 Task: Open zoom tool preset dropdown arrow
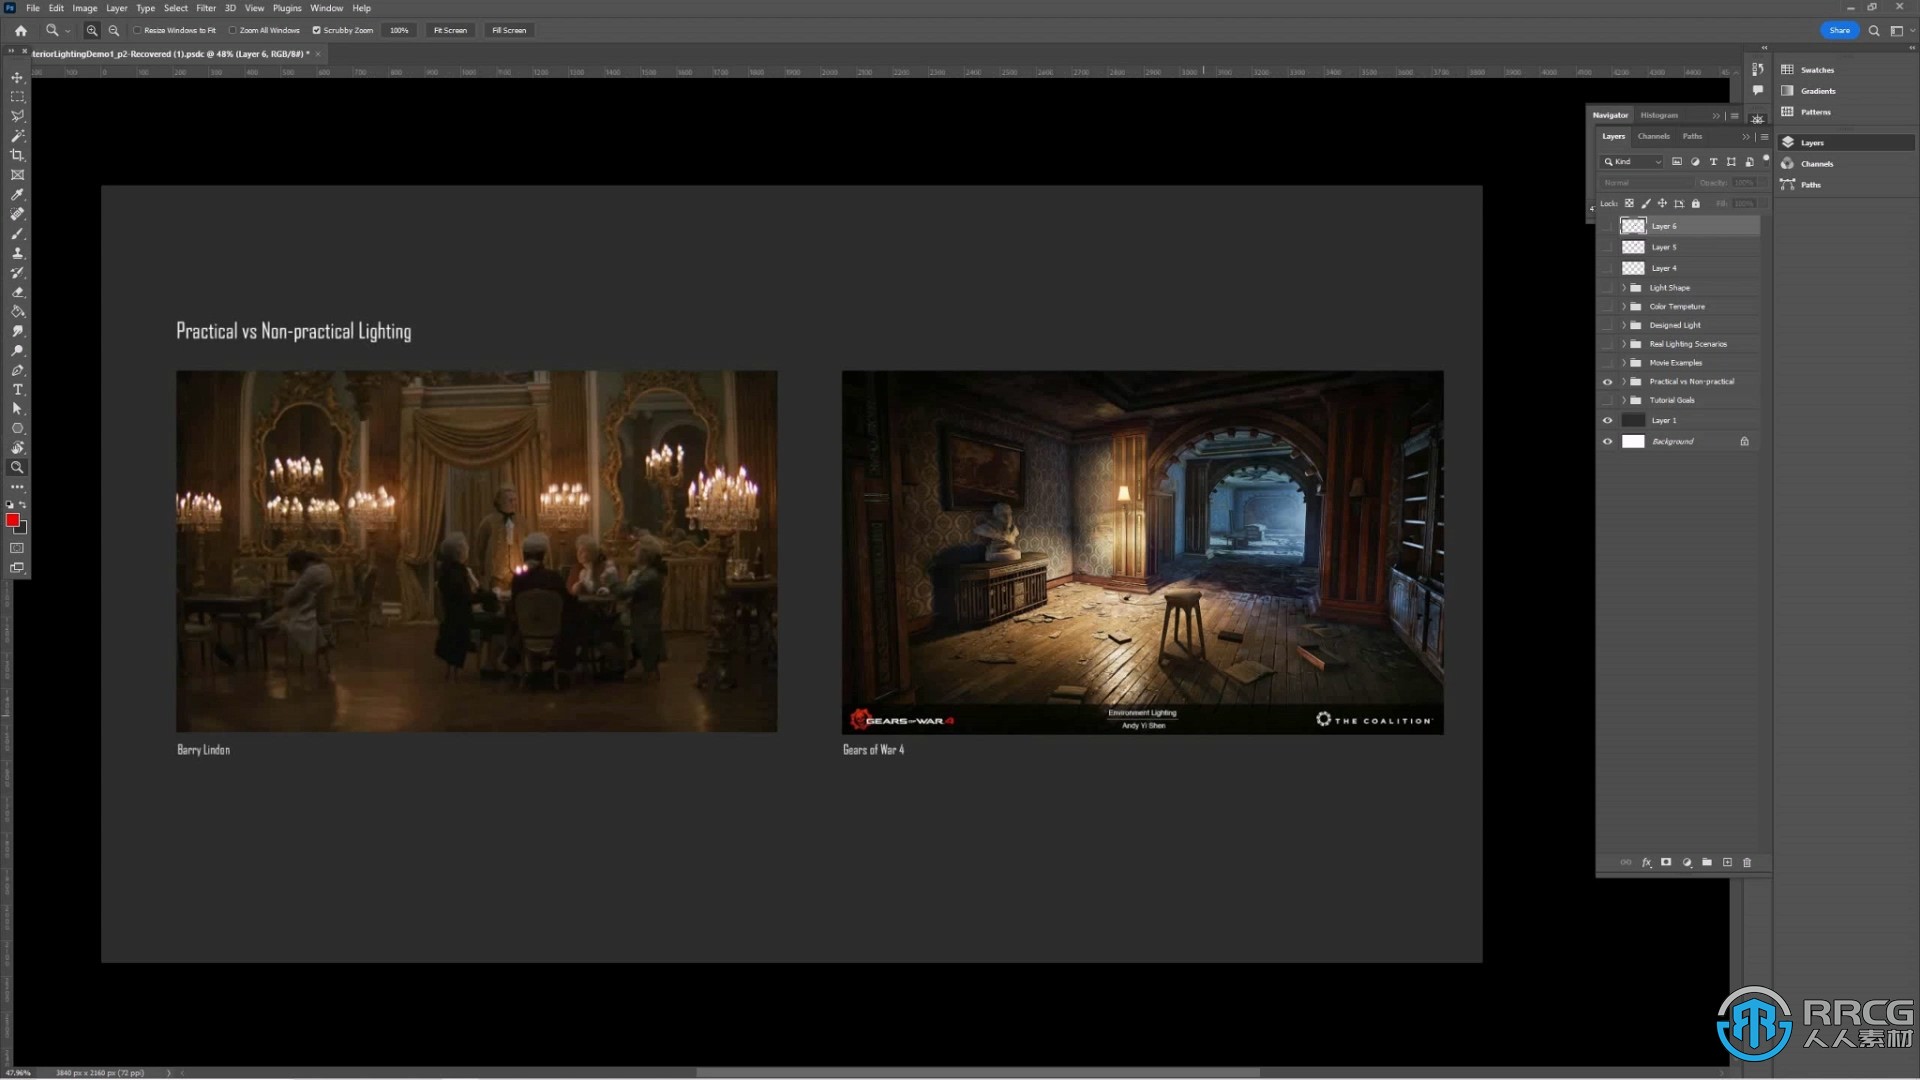[x=68, y=31]
